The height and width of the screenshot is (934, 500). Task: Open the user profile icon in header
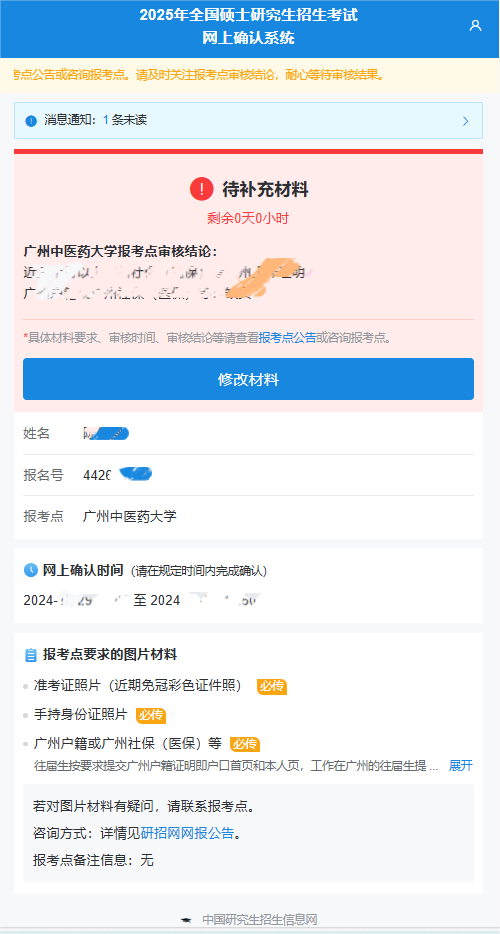pyautogui.click(x=475, y=26)
